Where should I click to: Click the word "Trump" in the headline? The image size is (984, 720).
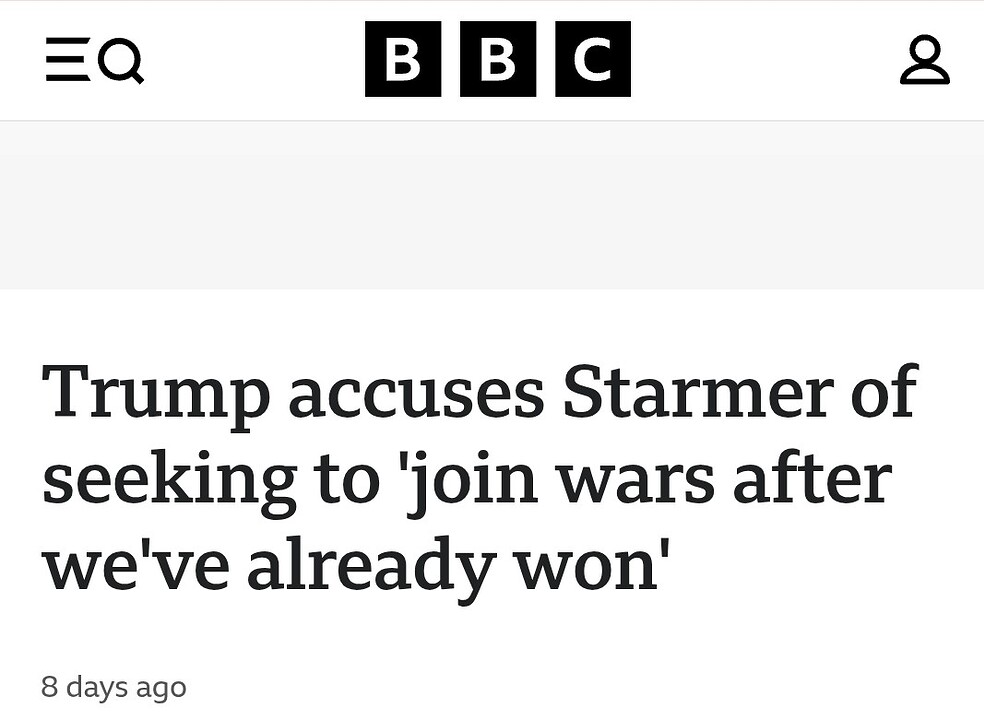click(156, 392)
